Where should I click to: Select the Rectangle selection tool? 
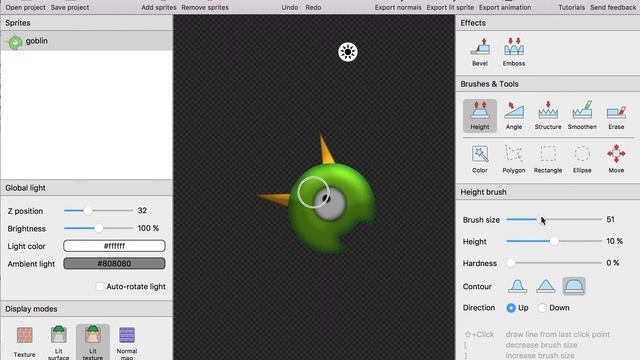click(x=548, y=159)
